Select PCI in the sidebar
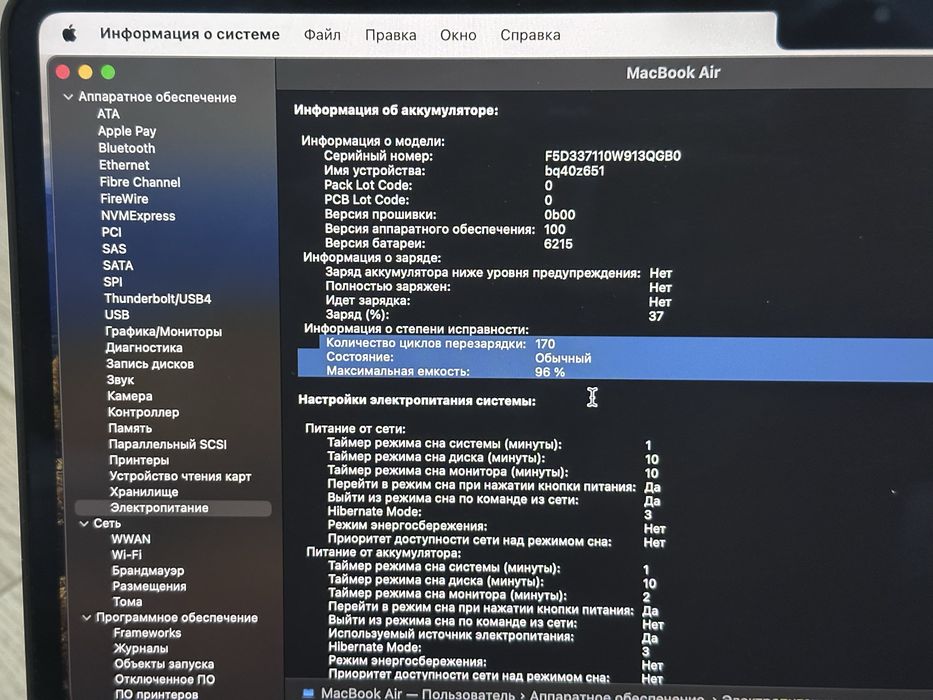The height and width of the screenshot is (700, 933). click(111, 232)
